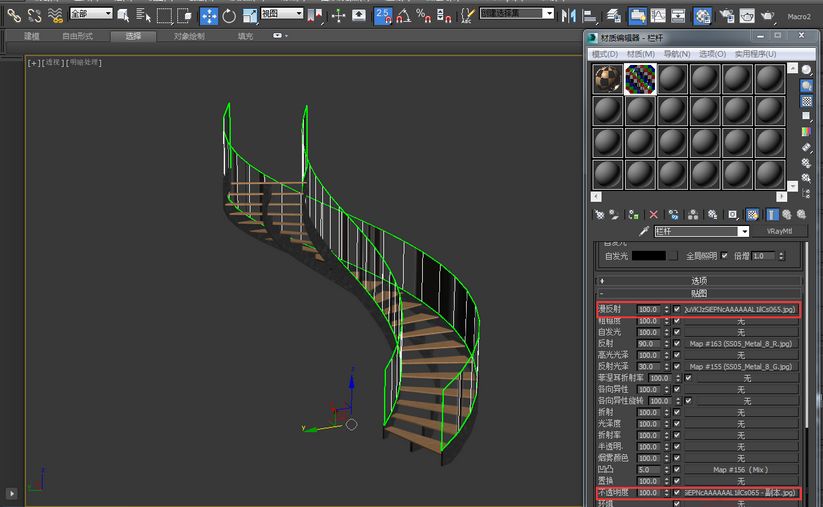Image resolution: width=823 pixels, height=507 pixels.
Task: Open the 视图 reference coordinate dropdown
Action: point(282,13)
